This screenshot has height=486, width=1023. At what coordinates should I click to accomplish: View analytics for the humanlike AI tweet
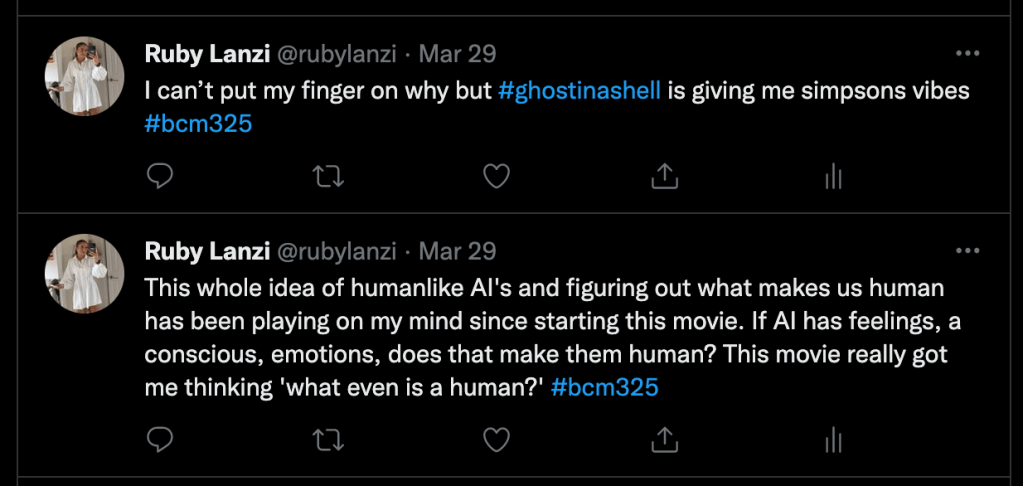pyautogui.click(x=832, y=439)
